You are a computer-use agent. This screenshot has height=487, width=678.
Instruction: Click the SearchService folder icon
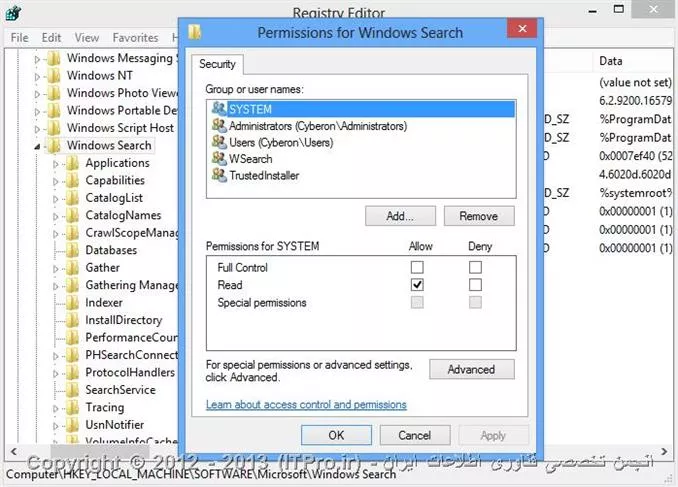72,390
